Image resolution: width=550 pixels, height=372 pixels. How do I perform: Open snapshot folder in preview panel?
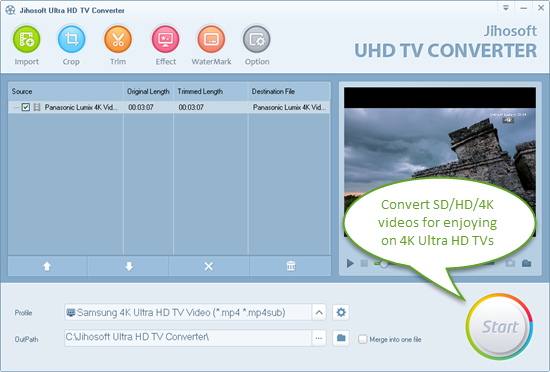(526, 263)
